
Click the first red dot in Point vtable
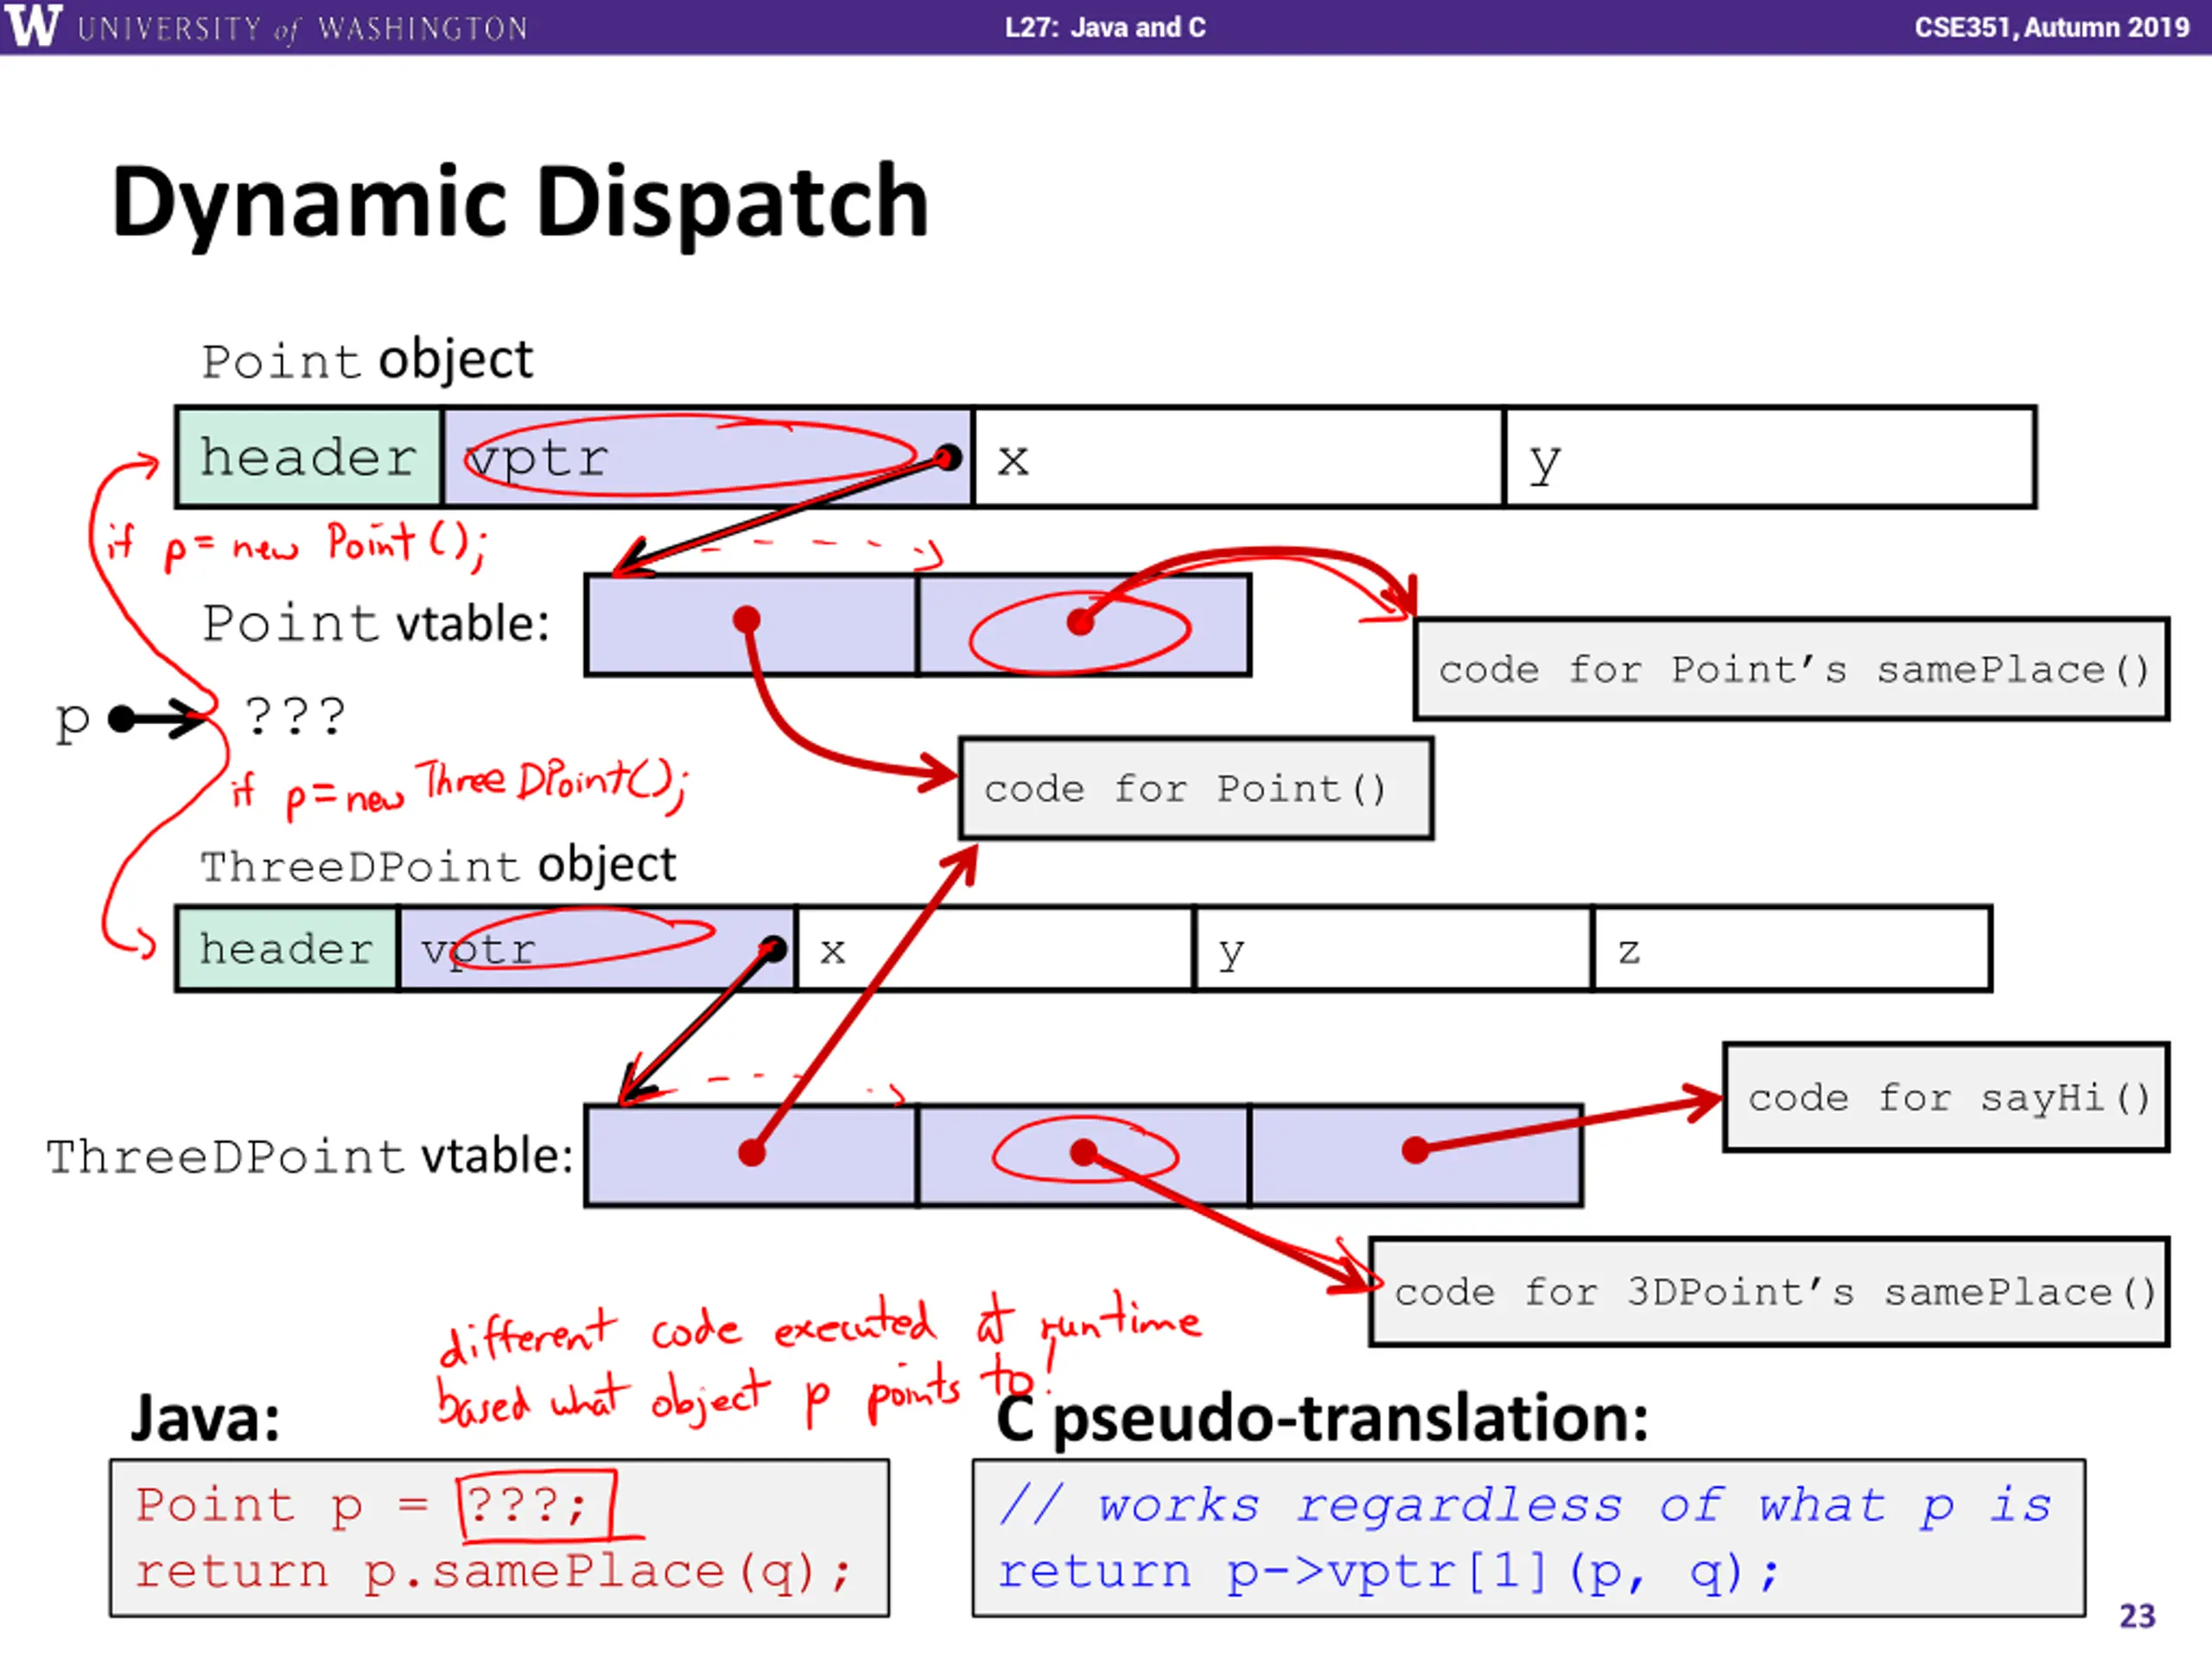point(746,620)
